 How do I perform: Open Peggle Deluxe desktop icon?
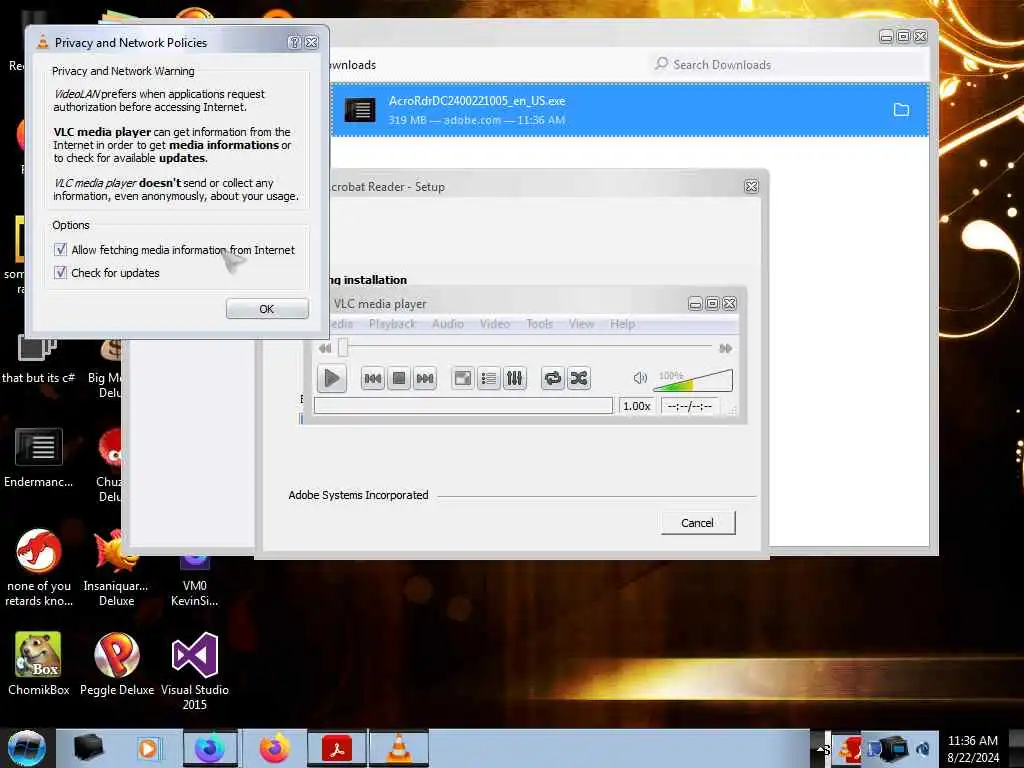(117, 664)
